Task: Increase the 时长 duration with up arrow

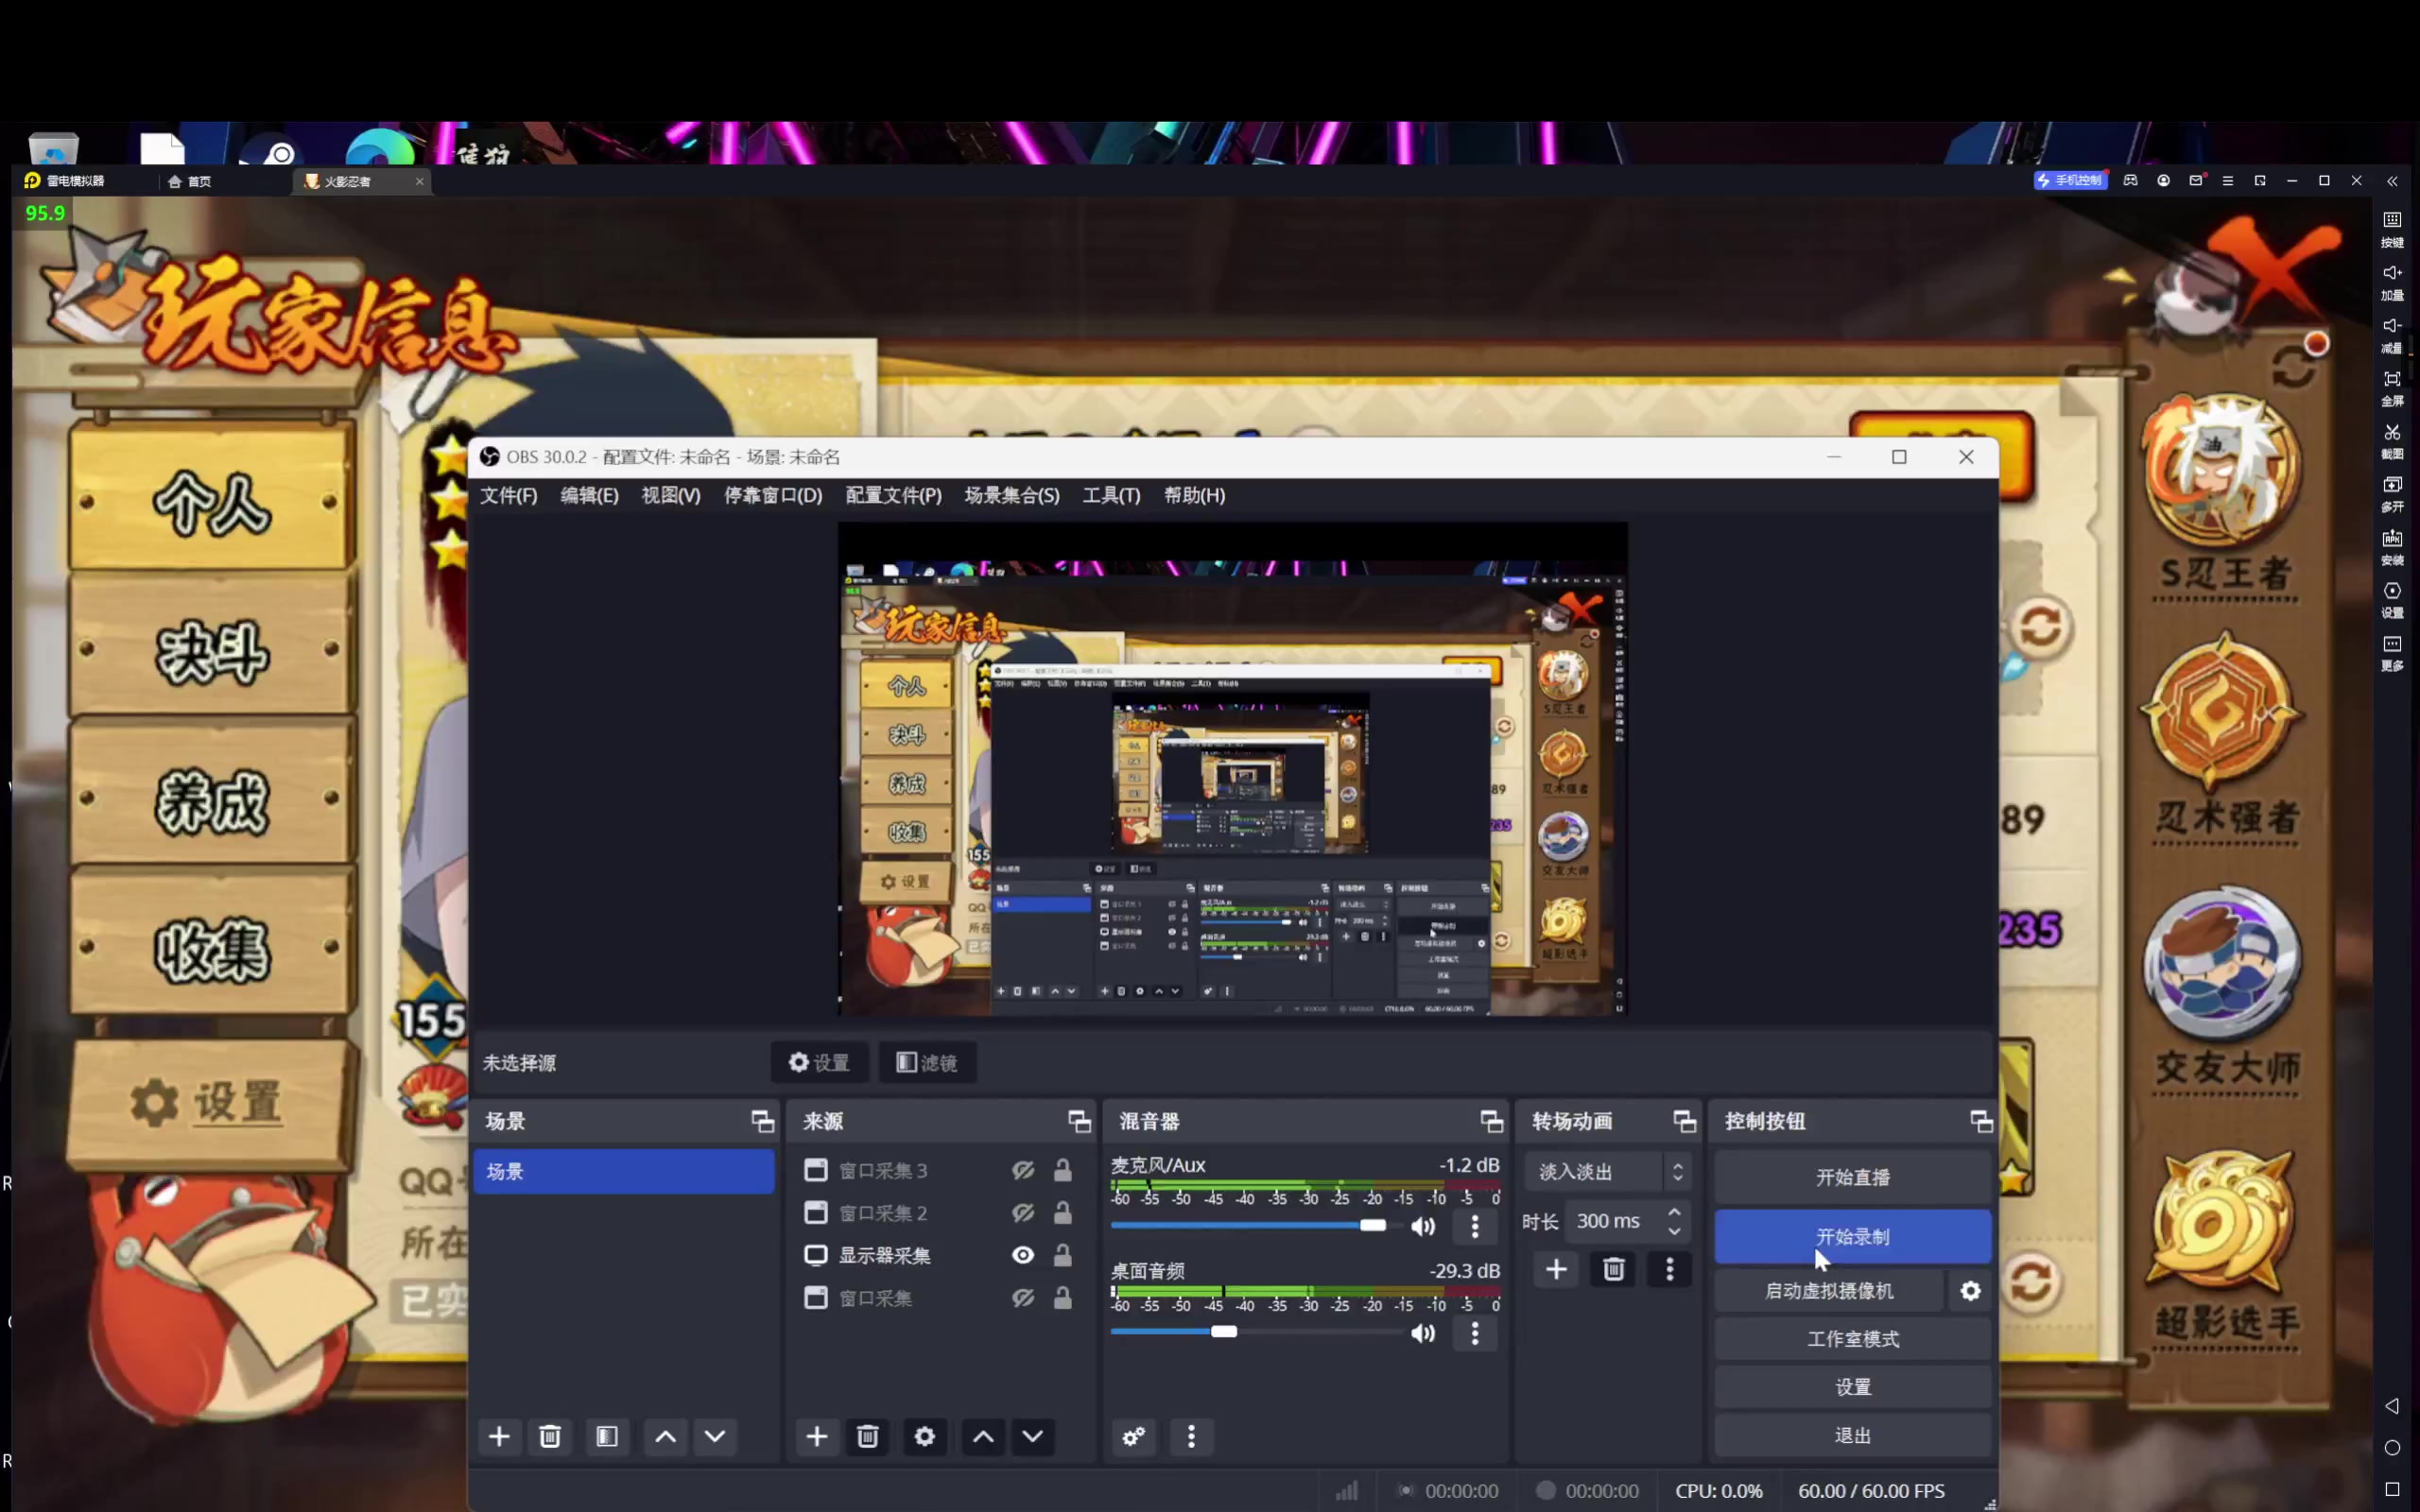Action: point(1675,1212)
